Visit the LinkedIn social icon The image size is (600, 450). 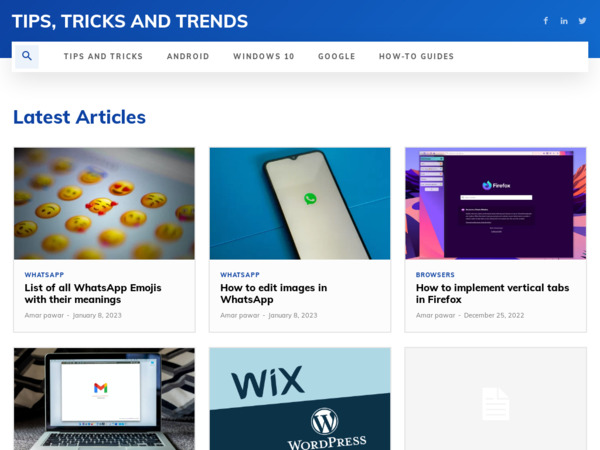pos(564,21)
